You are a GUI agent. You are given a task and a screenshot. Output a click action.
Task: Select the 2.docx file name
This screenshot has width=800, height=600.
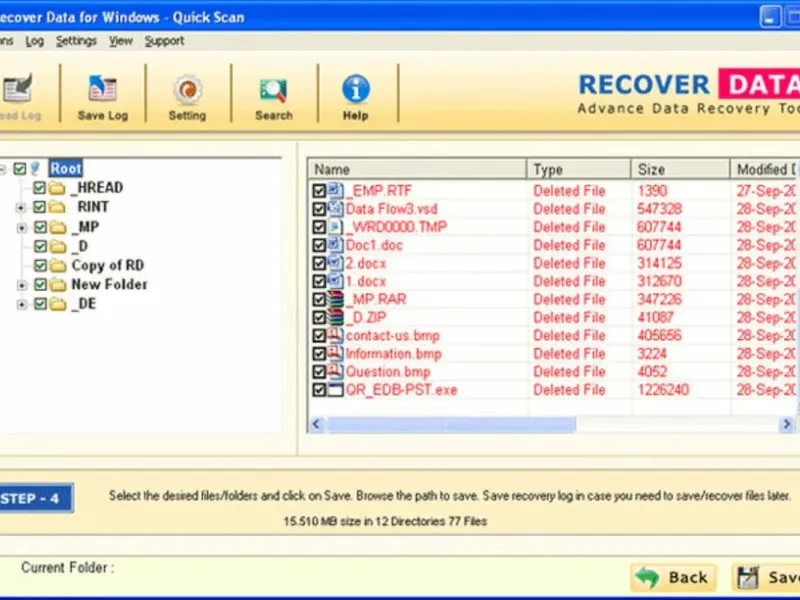point(365,263)
